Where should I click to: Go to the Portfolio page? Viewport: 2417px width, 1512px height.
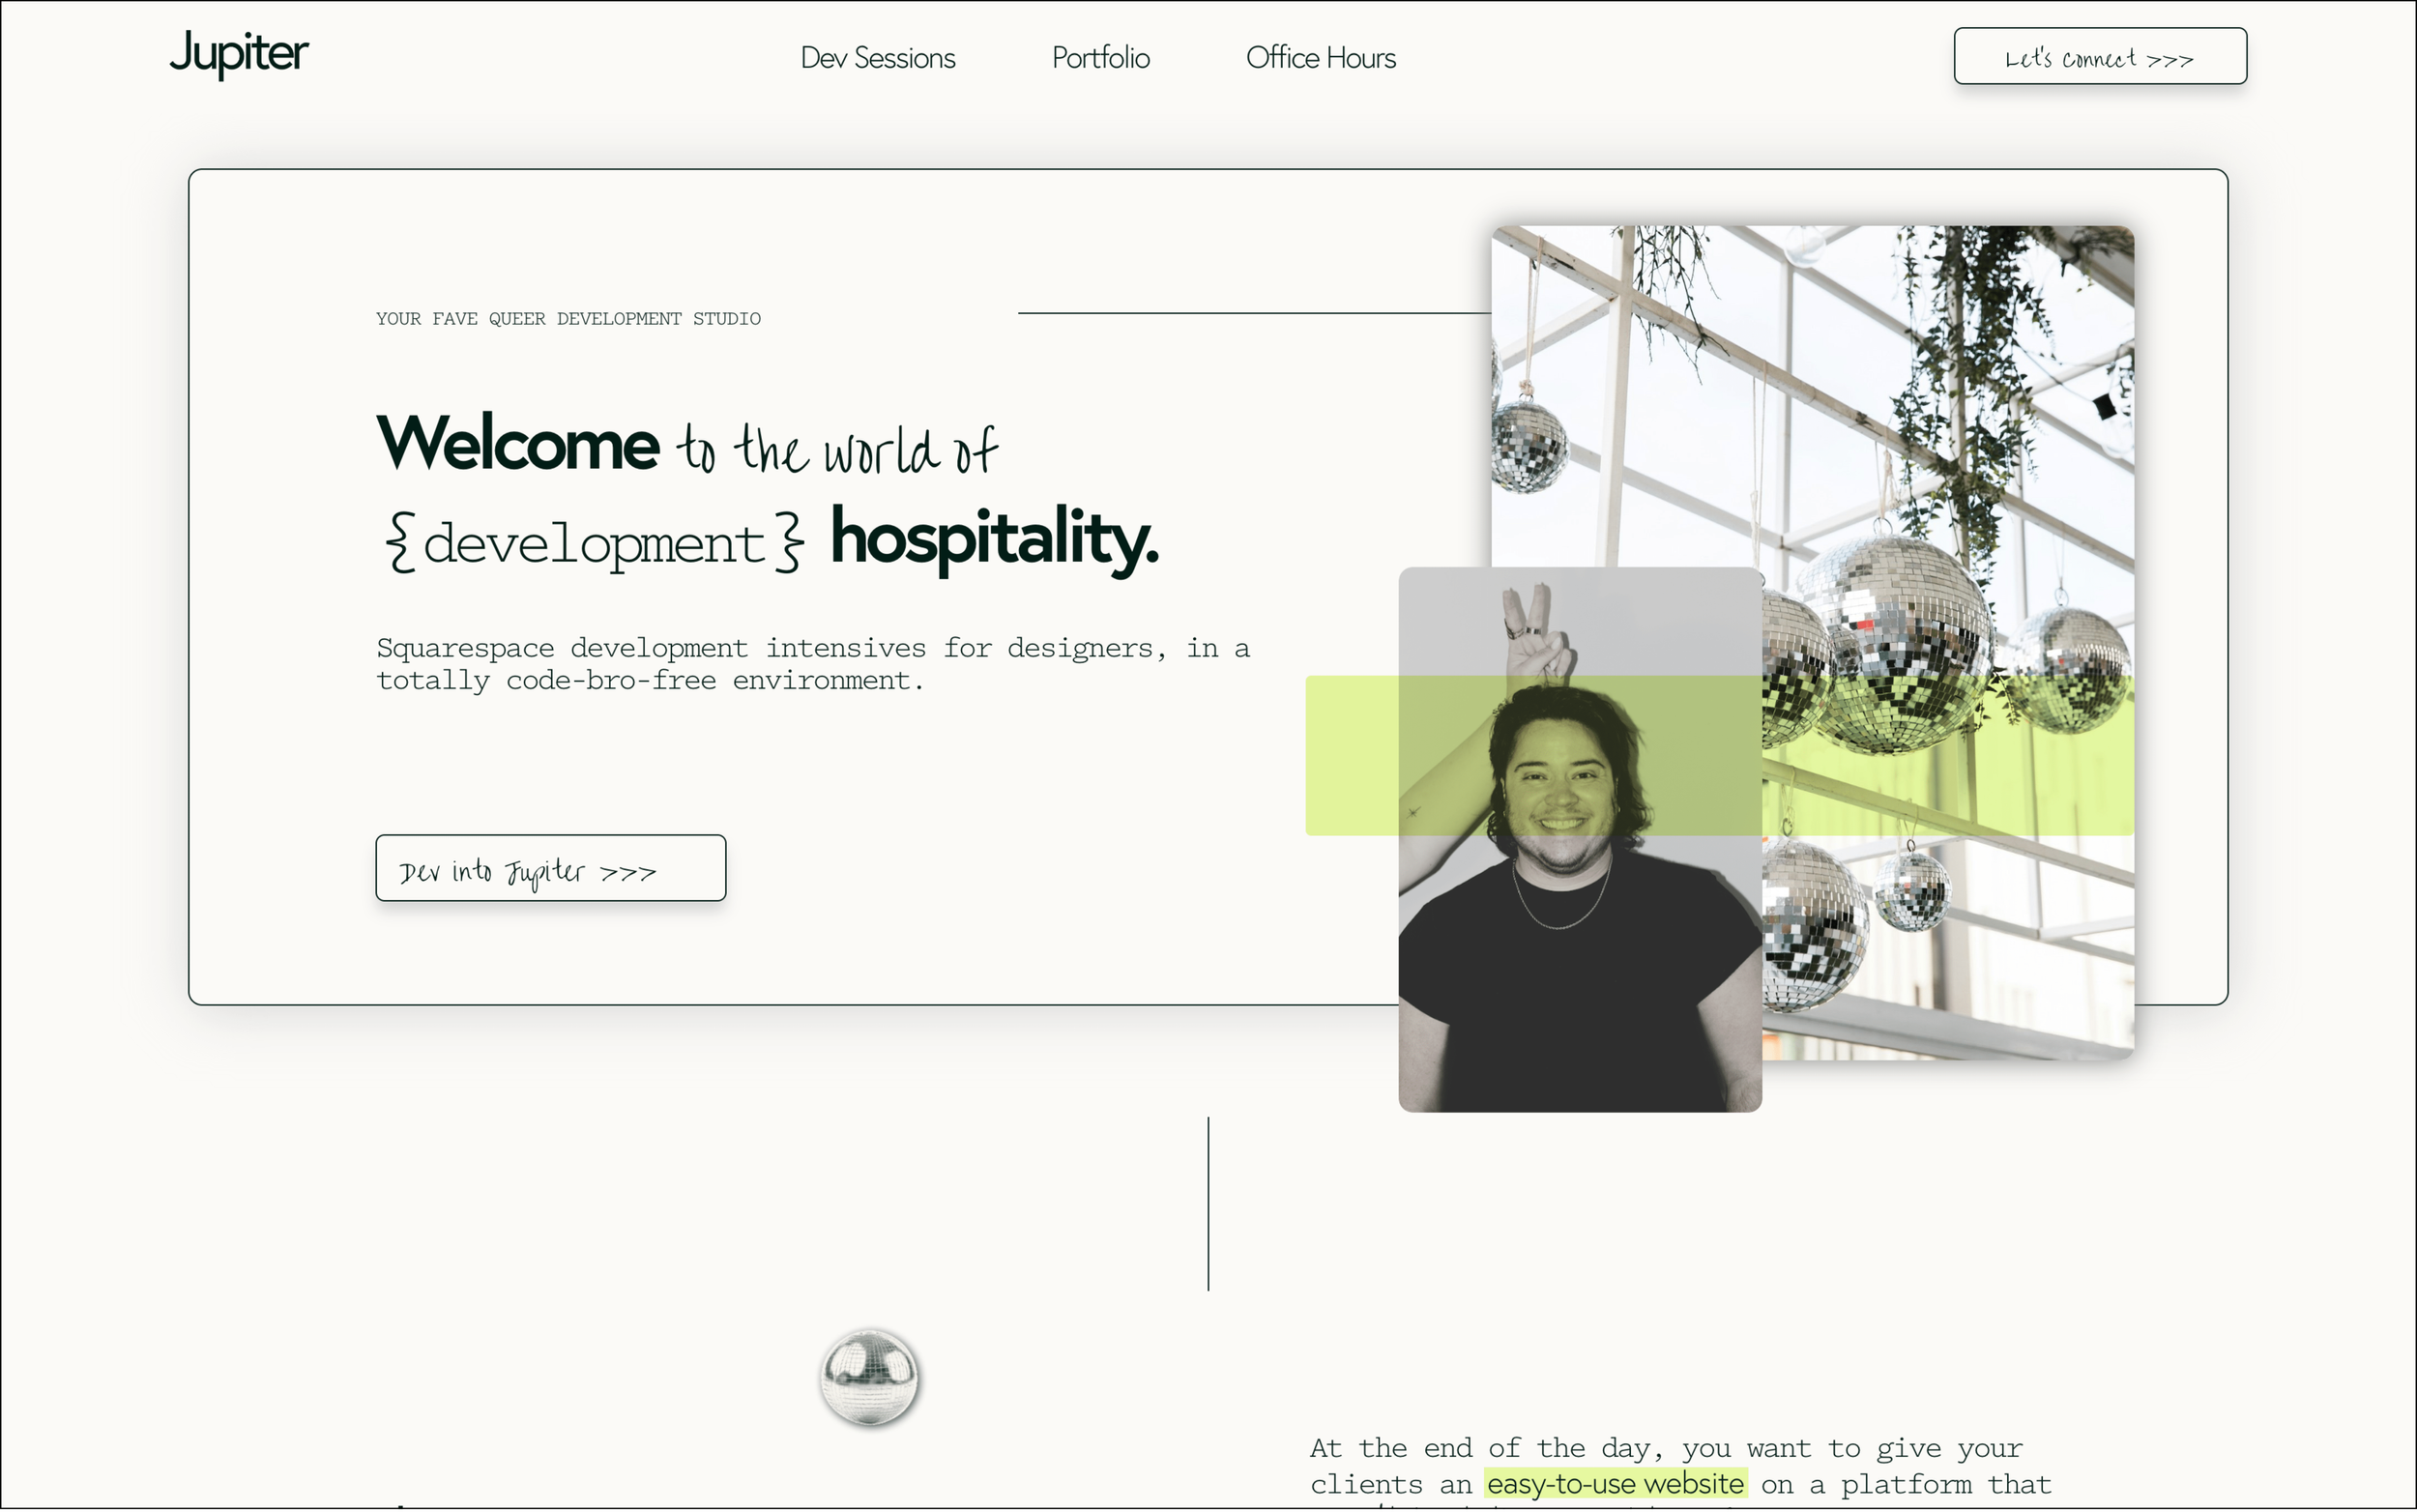point(1100,58)
